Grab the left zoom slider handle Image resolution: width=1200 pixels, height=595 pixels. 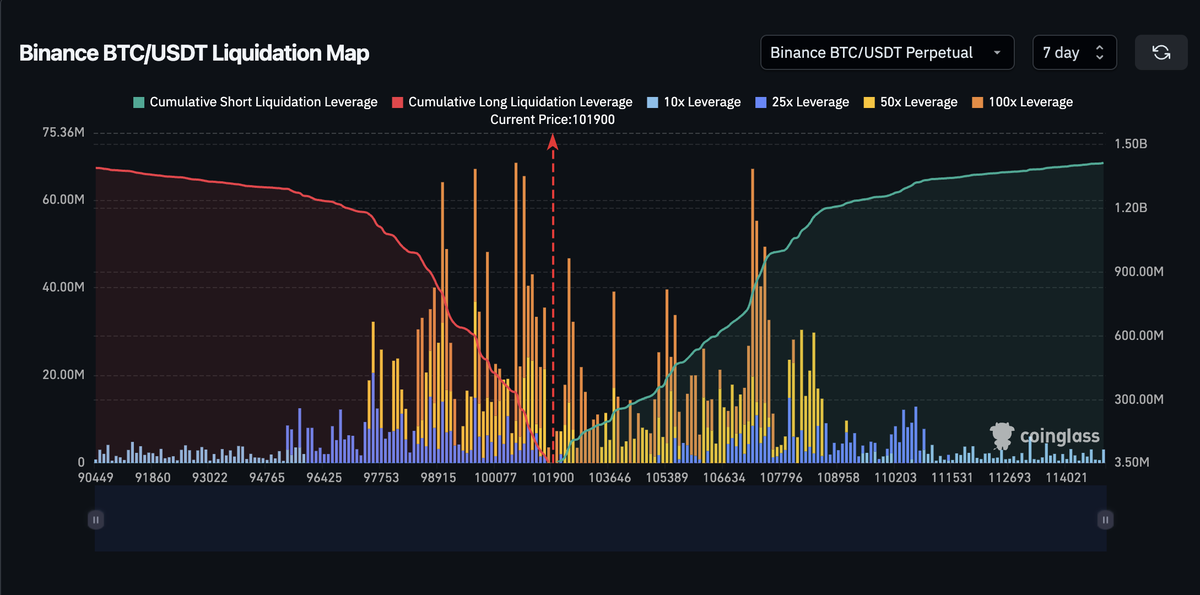coord(95,519)
